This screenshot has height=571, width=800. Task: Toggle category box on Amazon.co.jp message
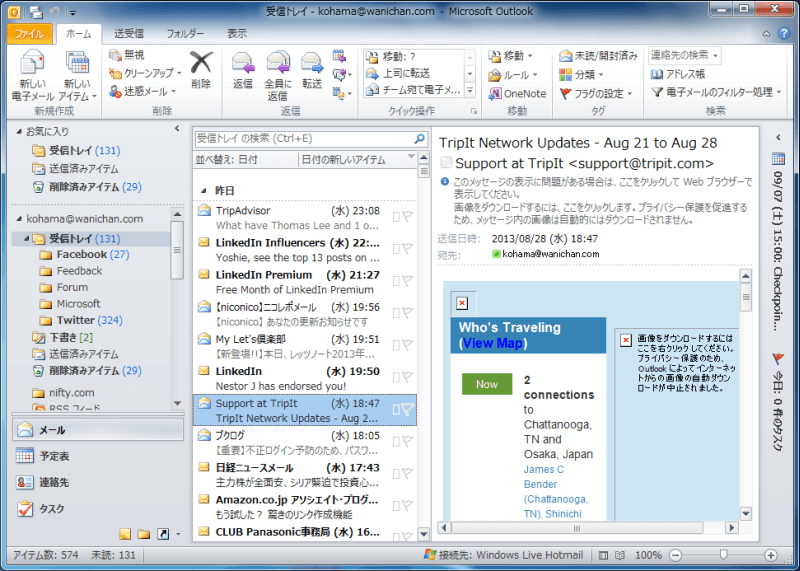pos(396,506)
